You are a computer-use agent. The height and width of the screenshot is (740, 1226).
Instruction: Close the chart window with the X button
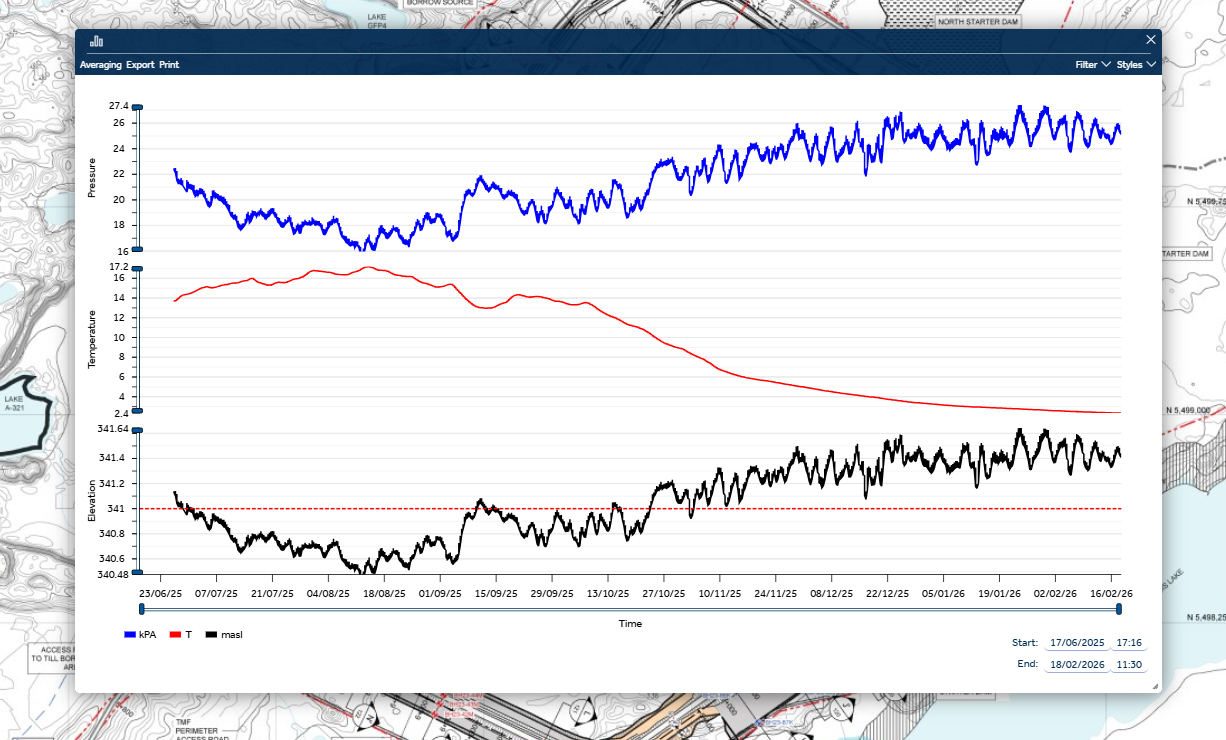click(x=1150, y=40)
